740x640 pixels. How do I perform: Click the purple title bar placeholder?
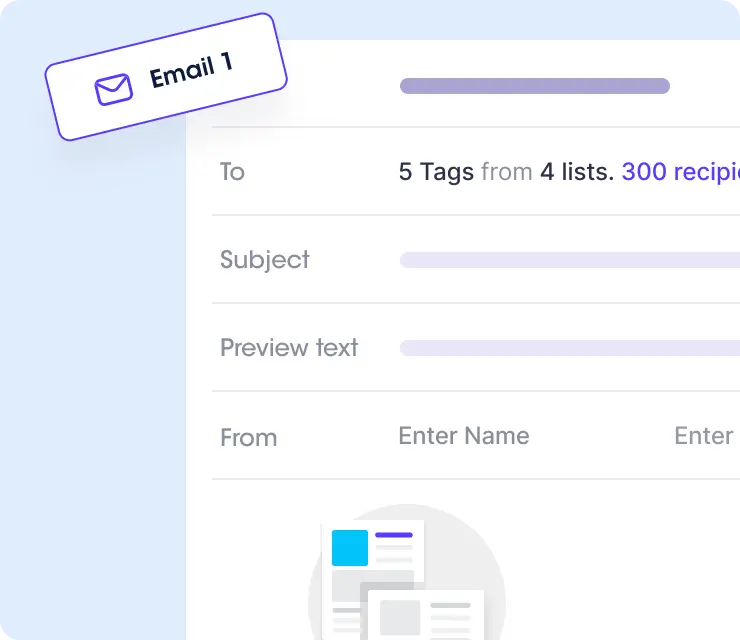point(535,86)
